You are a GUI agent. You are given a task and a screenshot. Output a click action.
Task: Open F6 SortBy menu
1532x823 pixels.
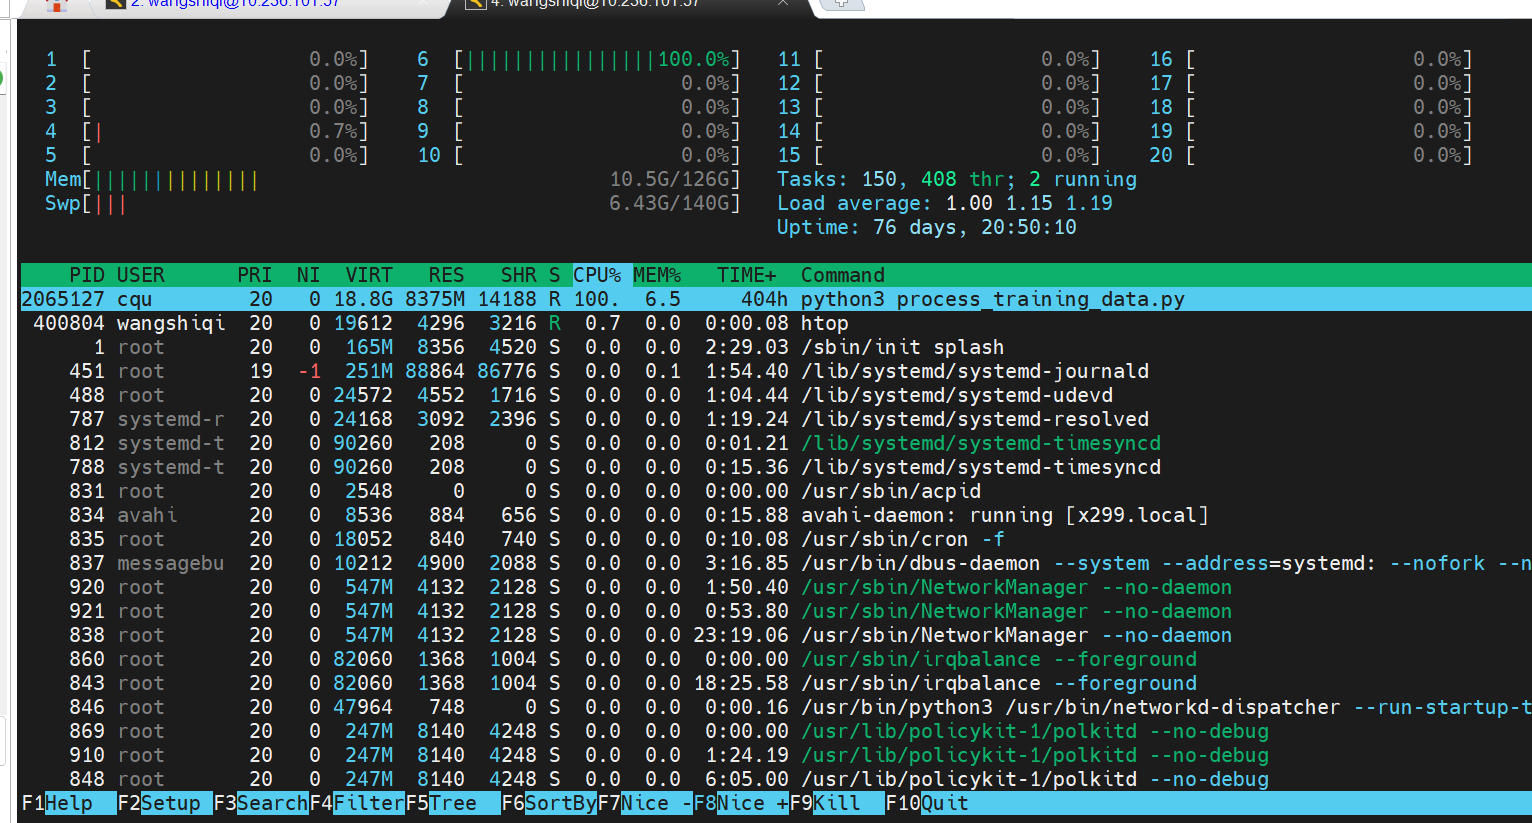coord(549,803)
